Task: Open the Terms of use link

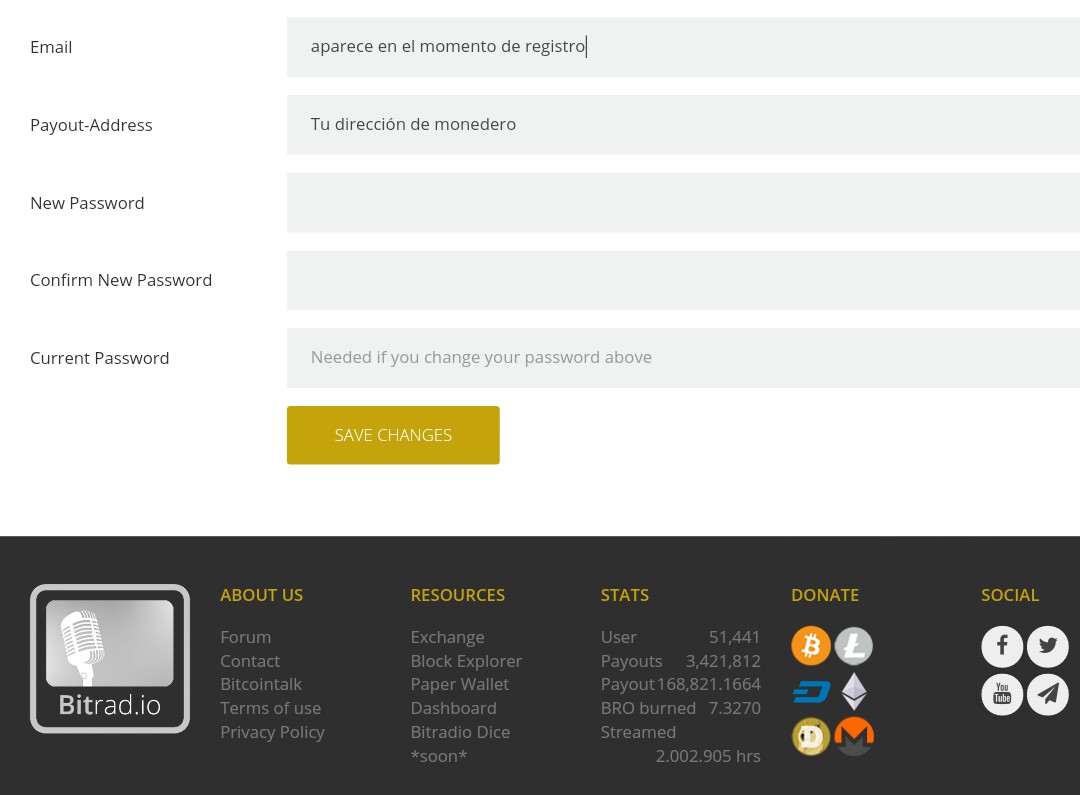Action: [271, 708]
